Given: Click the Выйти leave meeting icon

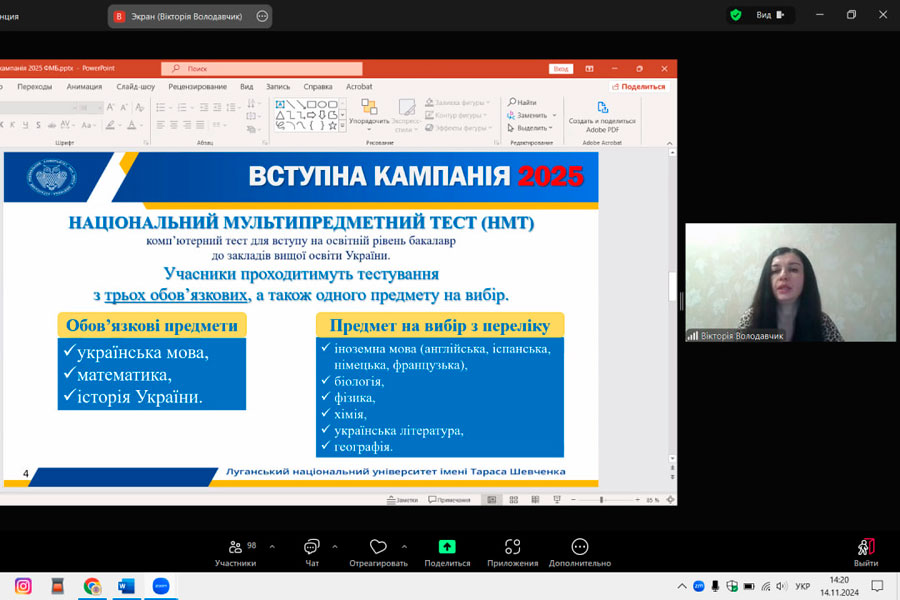Looking at the screenshot, I should pyautogui.click(x=865, y=547).
